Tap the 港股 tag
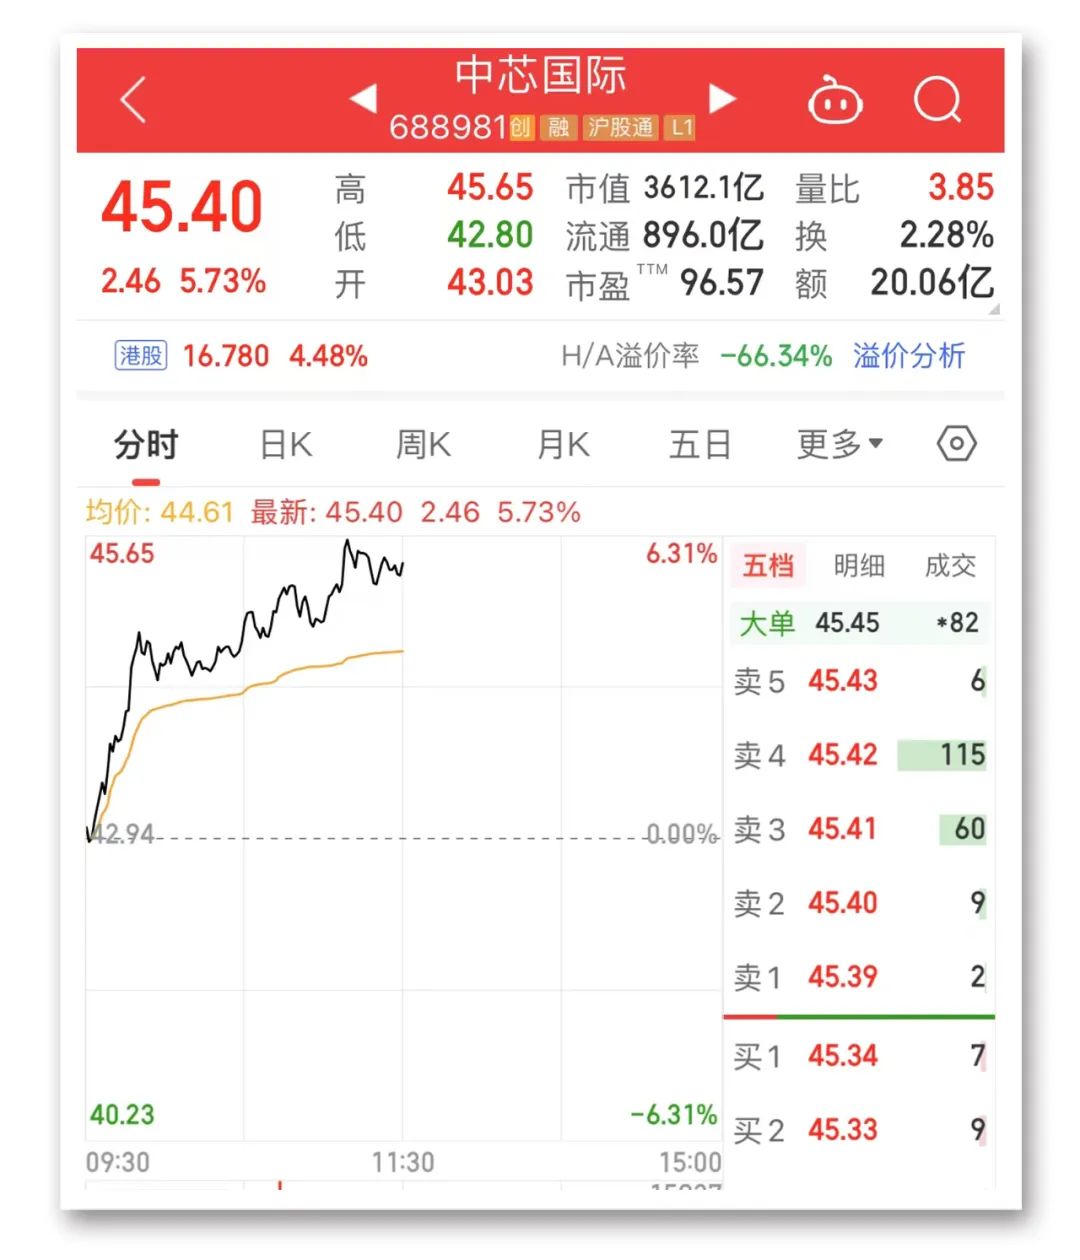This screenshot has height=1260, width=1080. [141, 355]
